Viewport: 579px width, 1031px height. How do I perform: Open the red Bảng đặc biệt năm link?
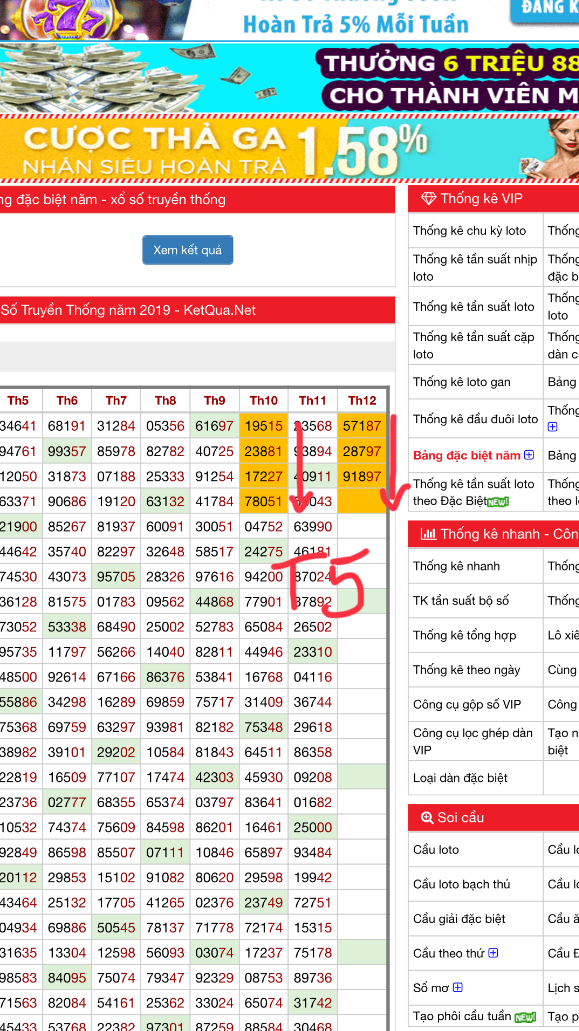(467, 455)
